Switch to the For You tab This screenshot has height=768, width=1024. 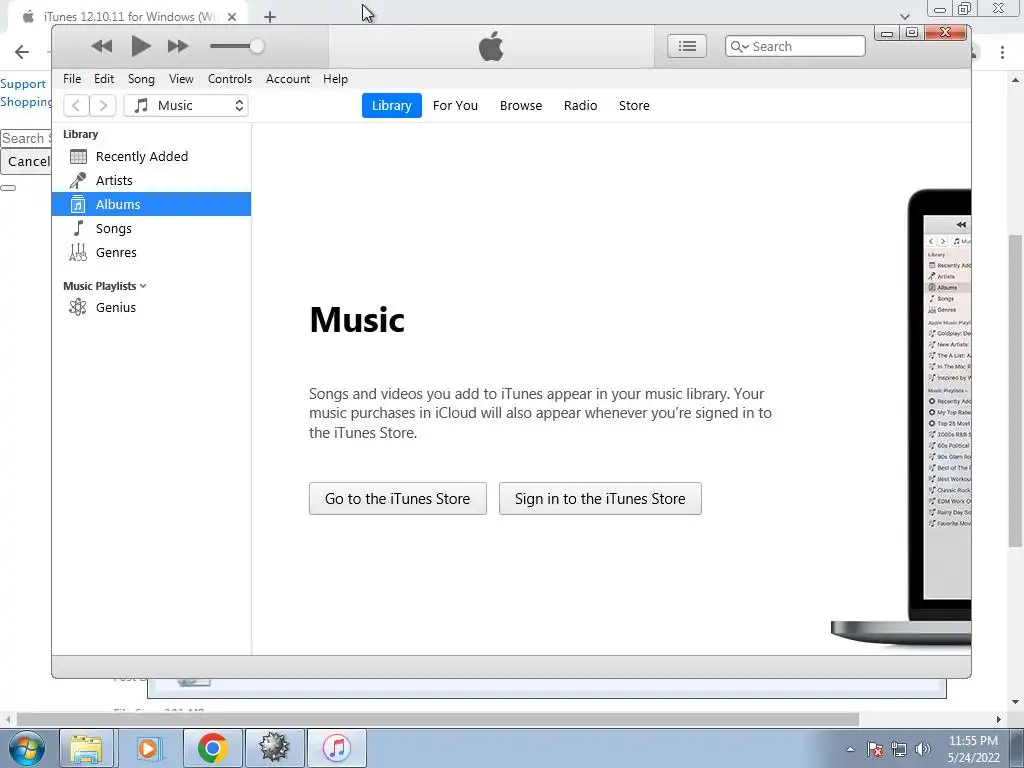click(x=455, y=106)
